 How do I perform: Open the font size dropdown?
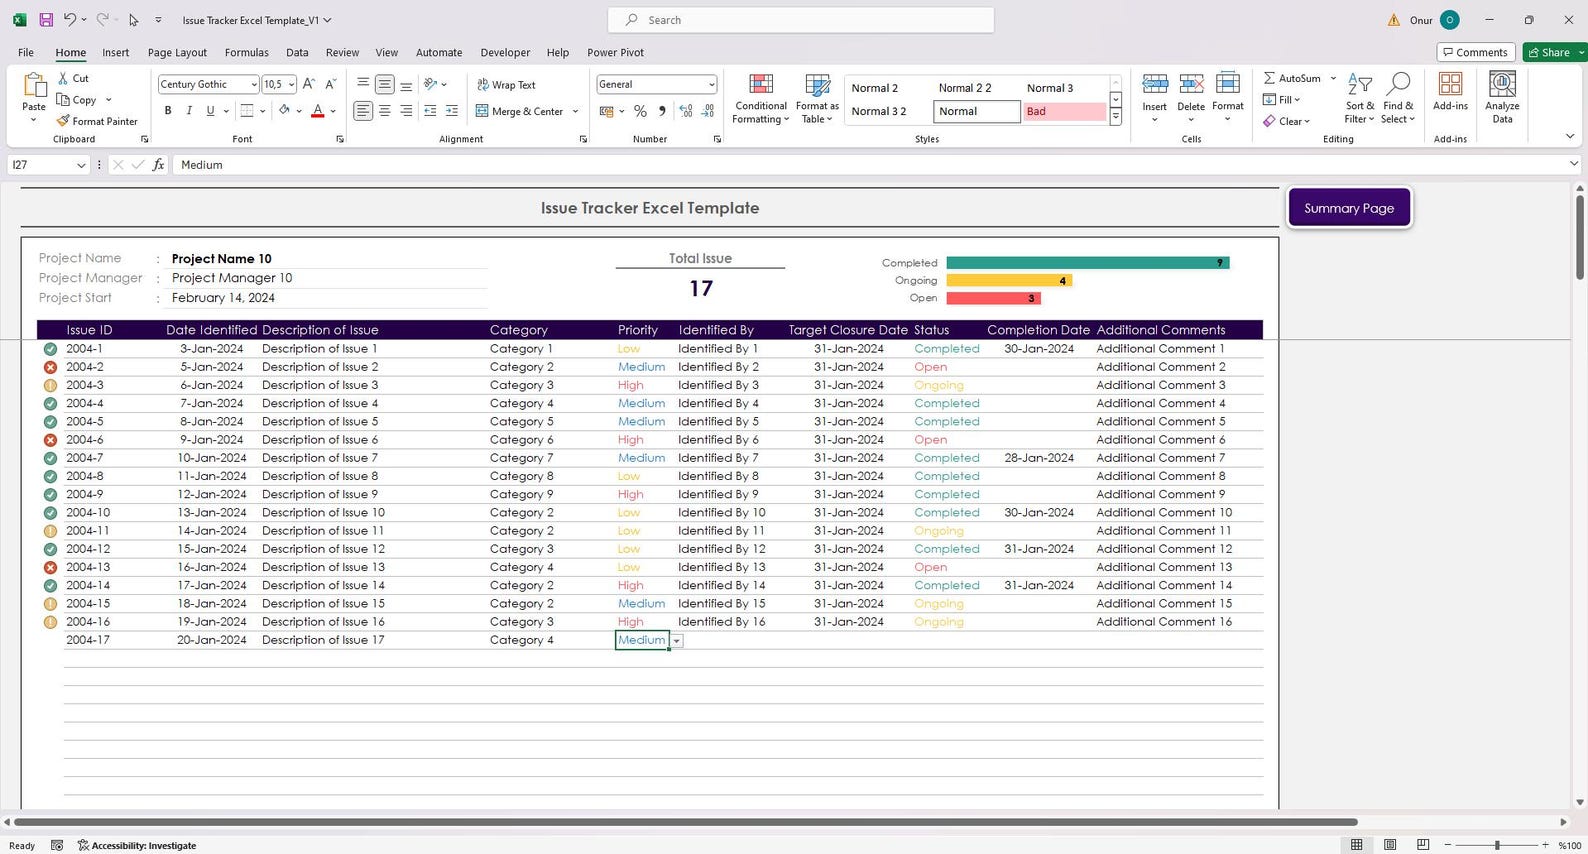(292, 85)
